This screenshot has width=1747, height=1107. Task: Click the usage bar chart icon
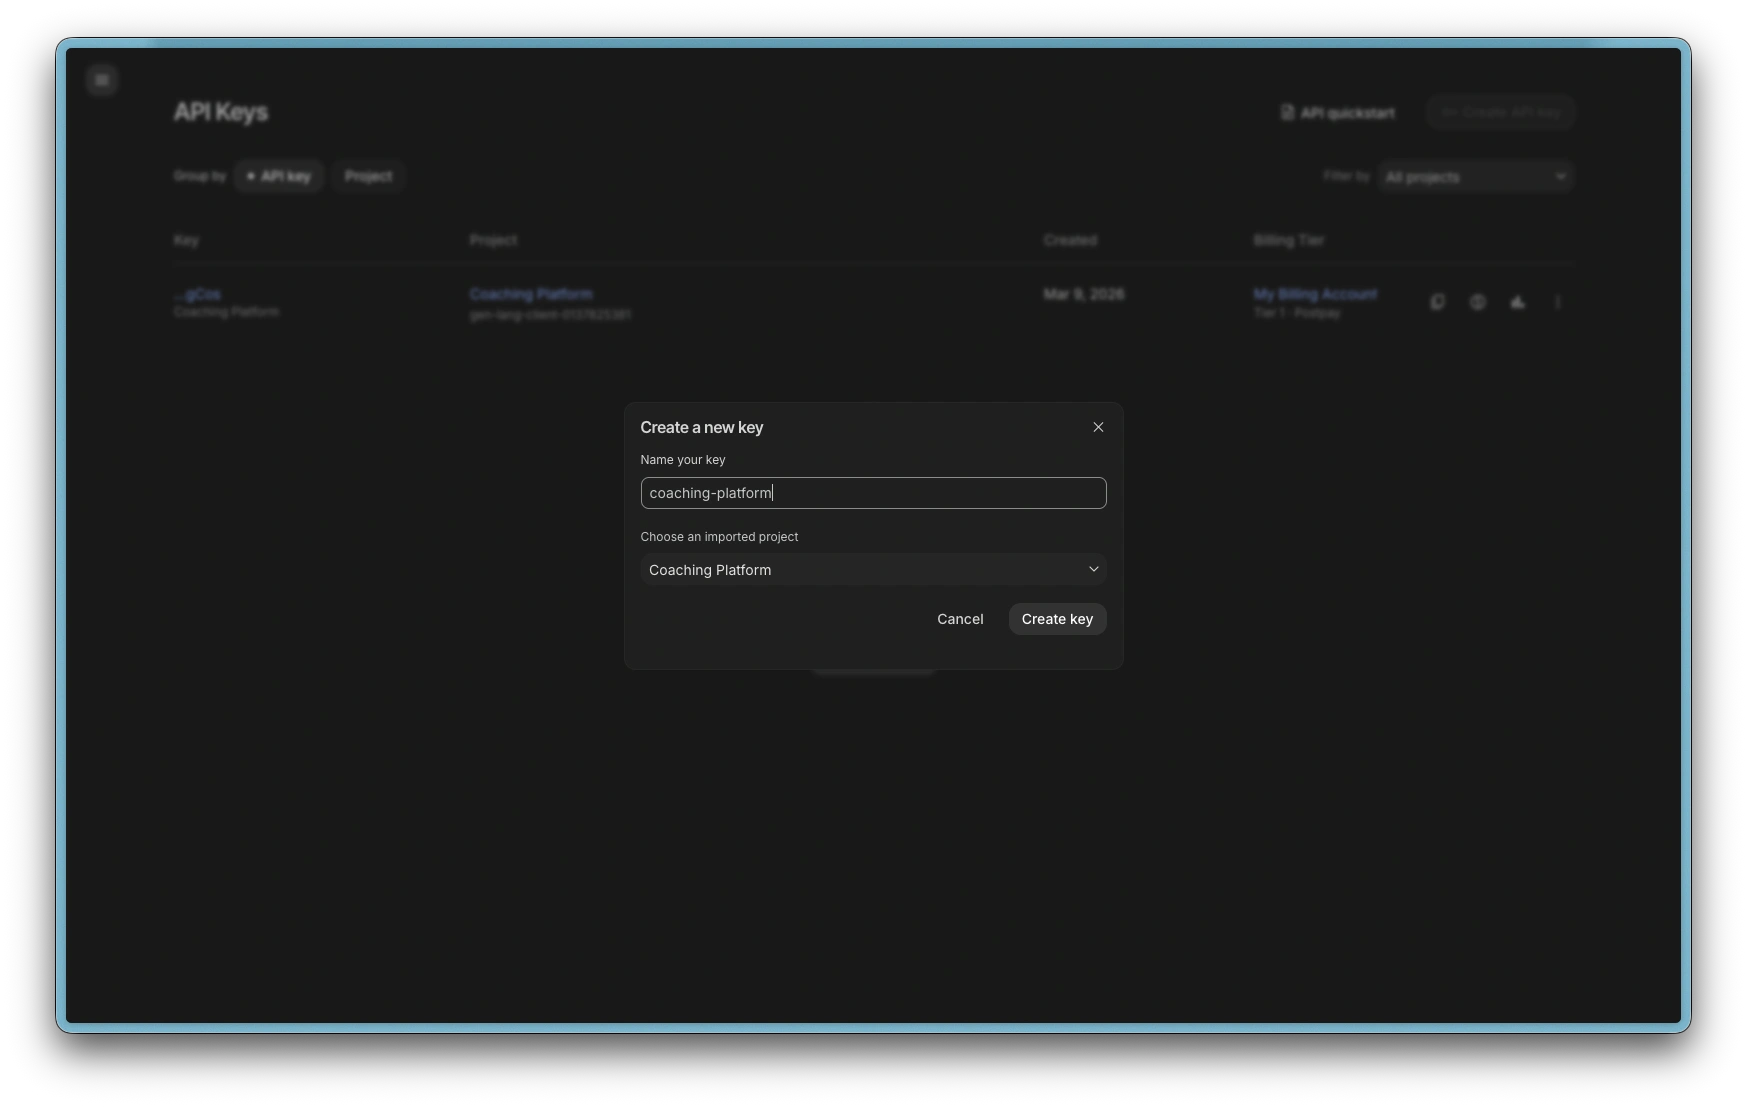click(x=1517, y=302)
